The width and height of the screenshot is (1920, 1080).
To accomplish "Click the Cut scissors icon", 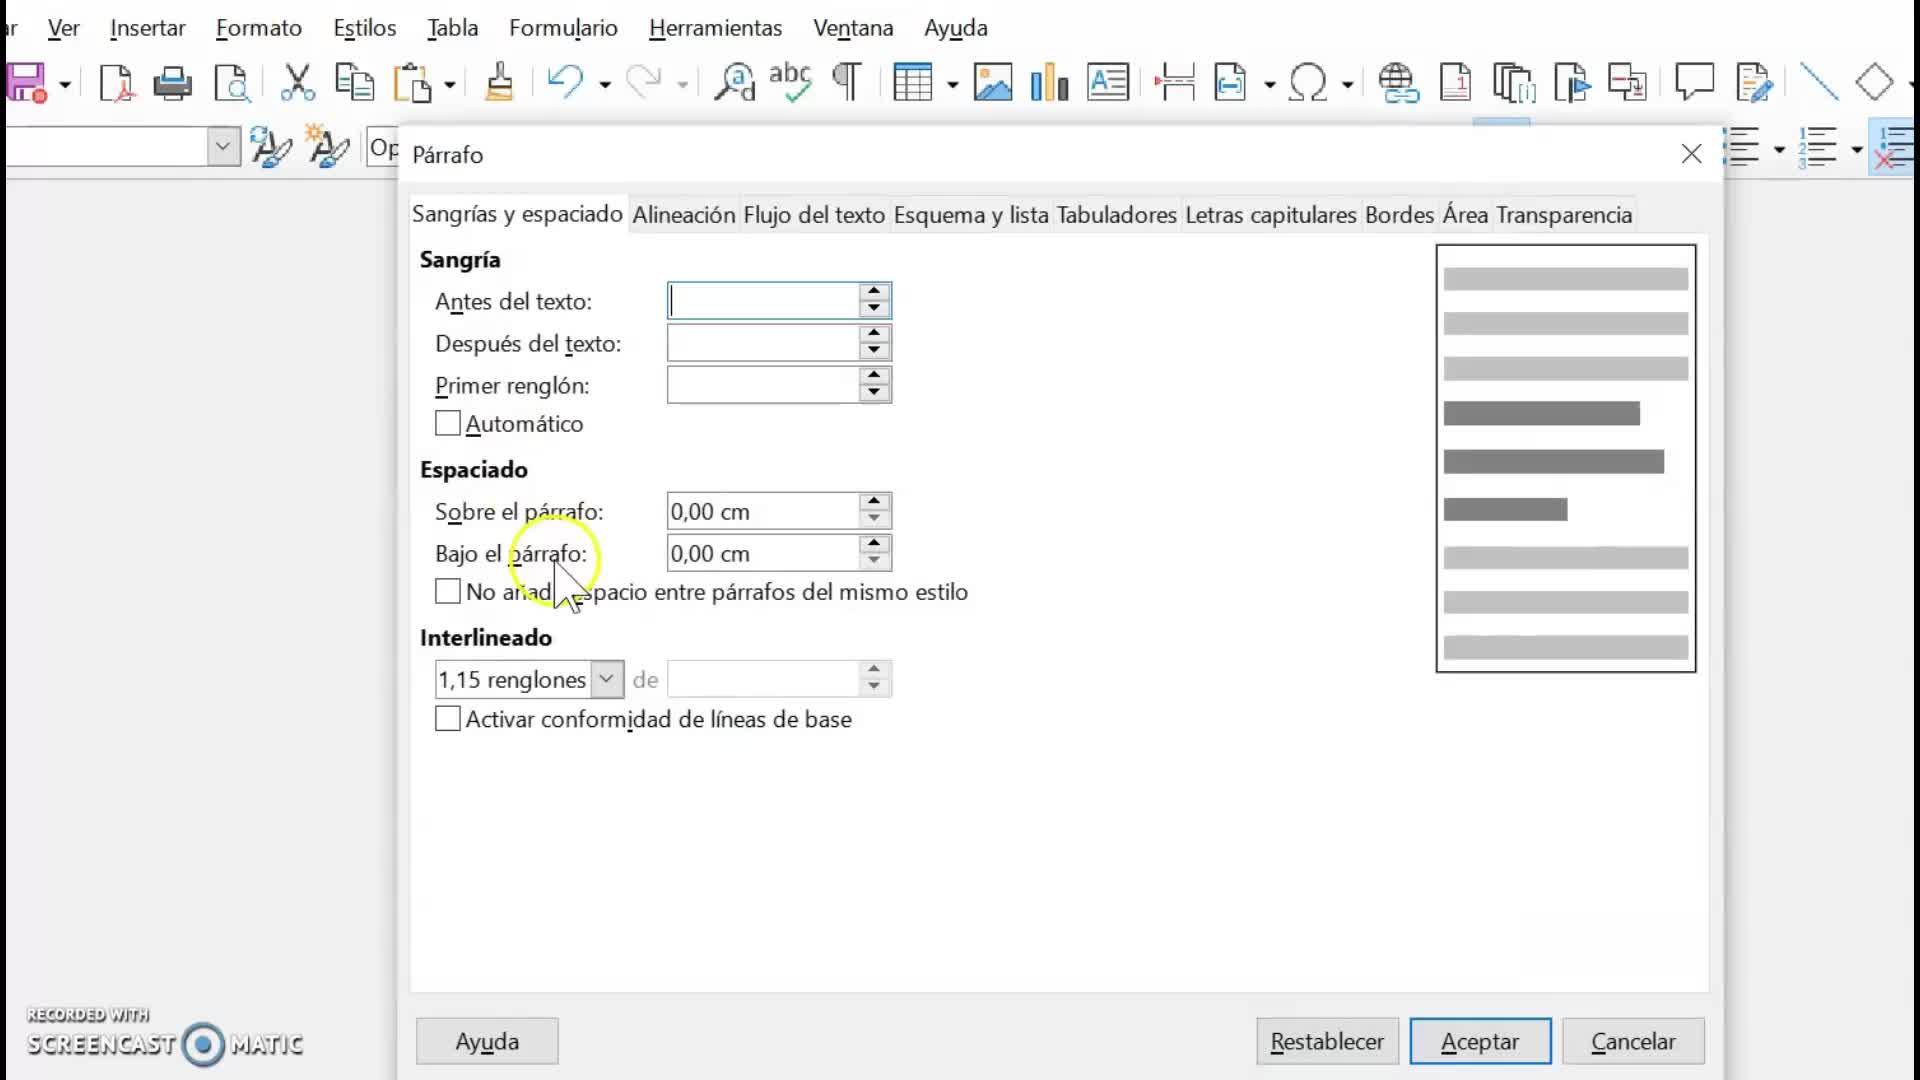I will pos(297,83).
